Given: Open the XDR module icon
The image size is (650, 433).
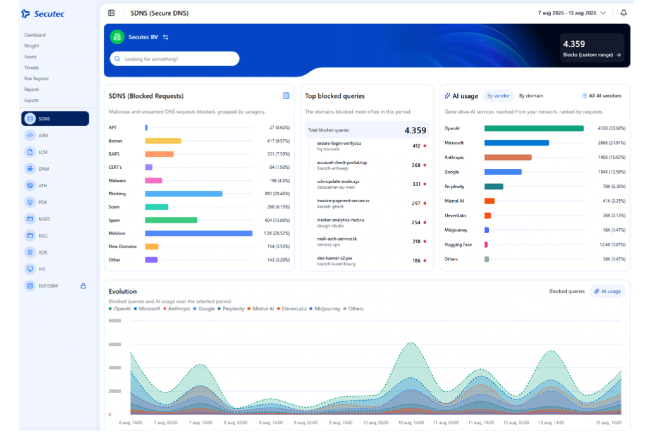Looking at the screenshot, I should (30, 252).
